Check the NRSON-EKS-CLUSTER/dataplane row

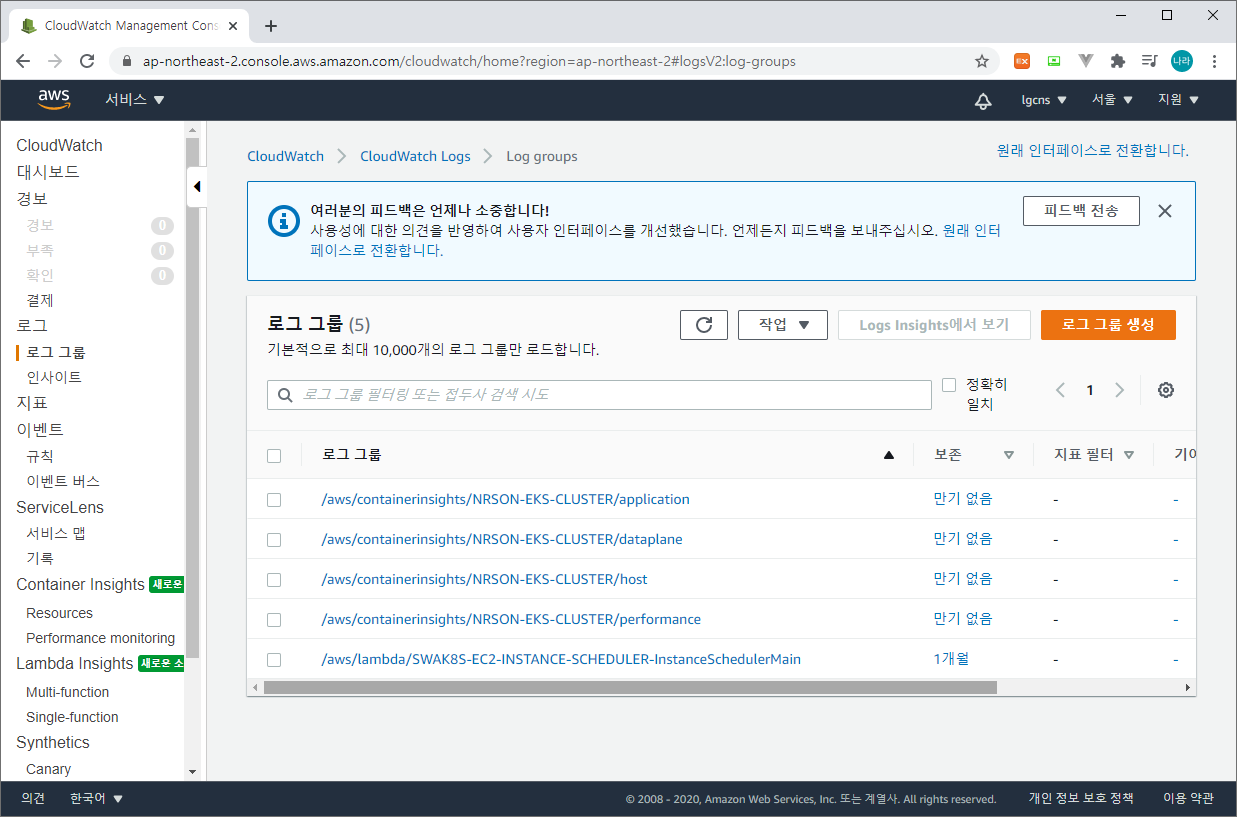274,540
